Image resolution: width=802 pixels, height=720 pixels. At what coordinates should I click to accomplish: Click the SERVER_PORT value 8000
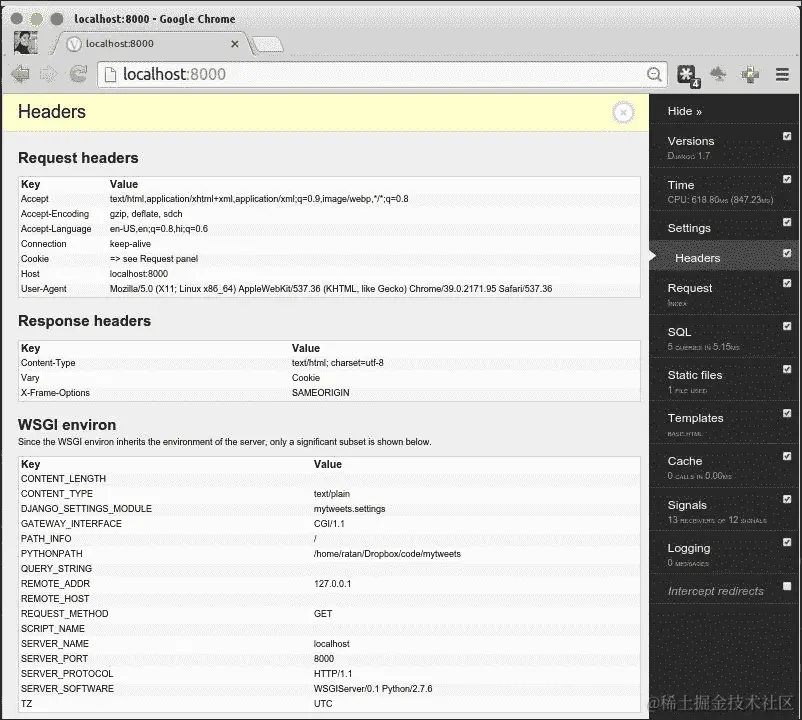pos(324,659)
